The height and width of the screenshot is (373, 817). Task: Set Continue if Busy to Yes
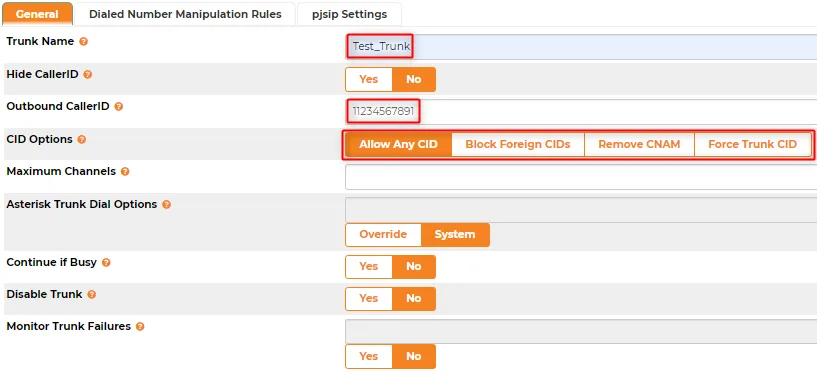point(368,267)
